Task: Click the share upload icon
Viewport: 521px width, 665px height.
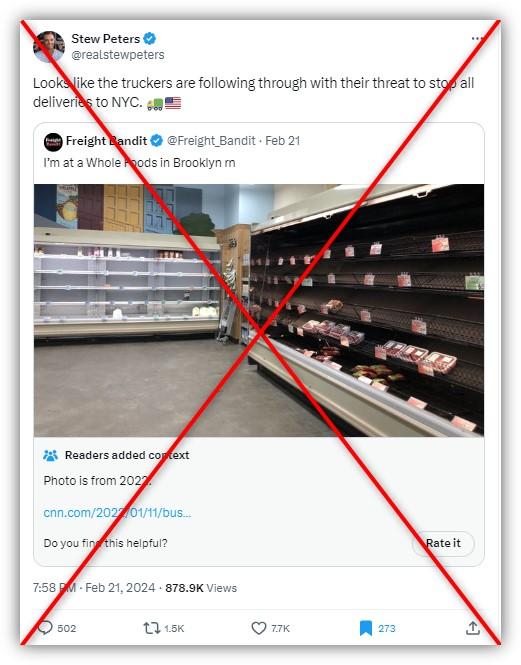Action: [x=473, y=628]
